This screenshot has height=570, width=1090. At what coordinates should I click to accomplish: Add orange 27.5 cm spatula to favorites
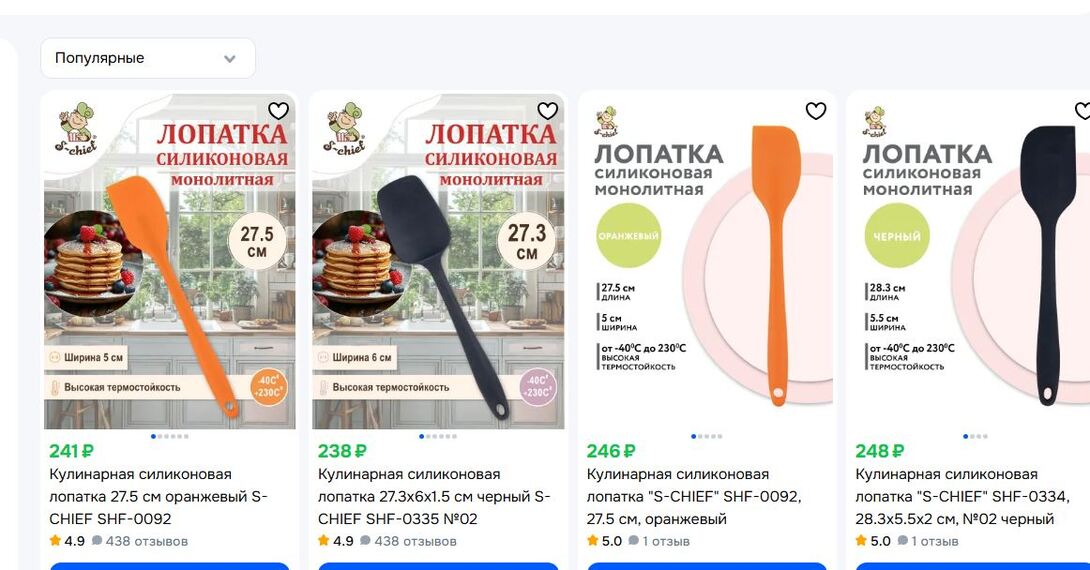tap(278, 111)
